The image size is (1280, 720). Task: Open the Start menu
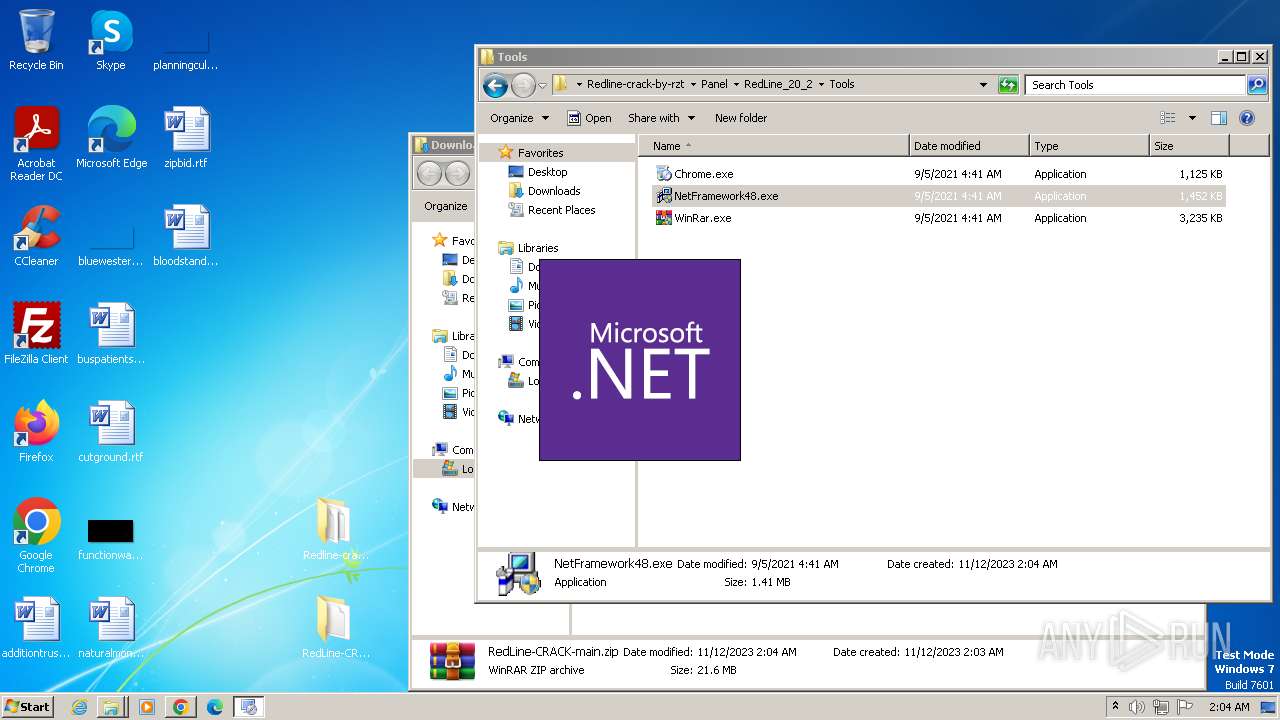coord(28,706)
